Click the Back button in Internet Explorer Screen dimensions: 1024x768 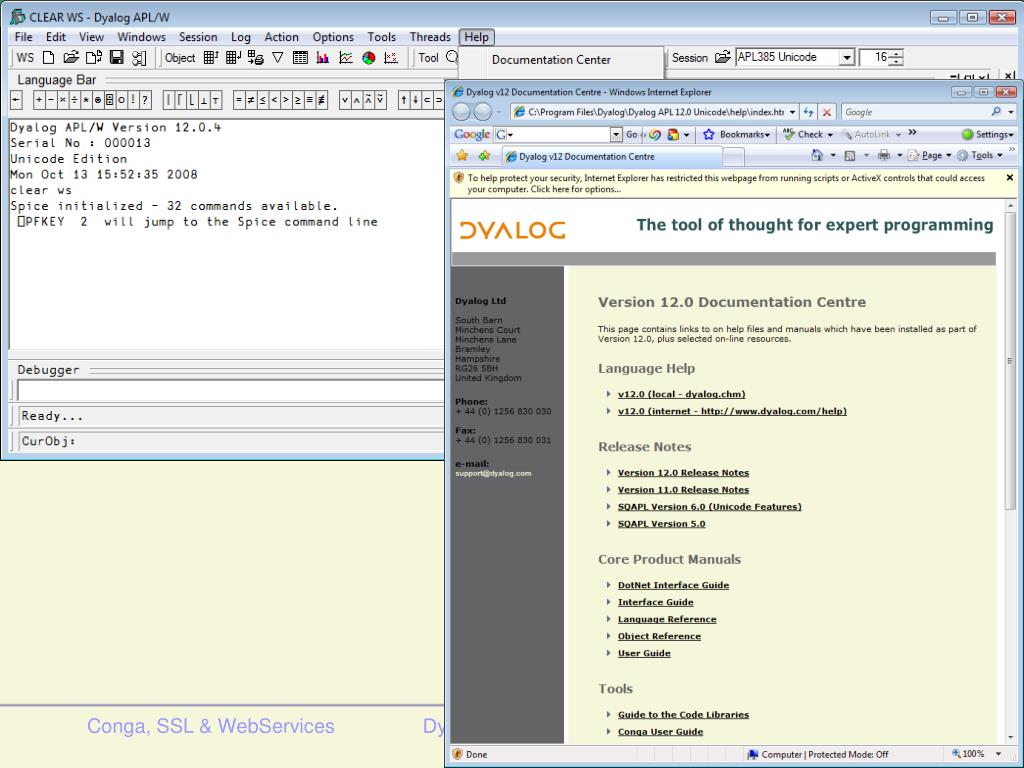(461, 112)
